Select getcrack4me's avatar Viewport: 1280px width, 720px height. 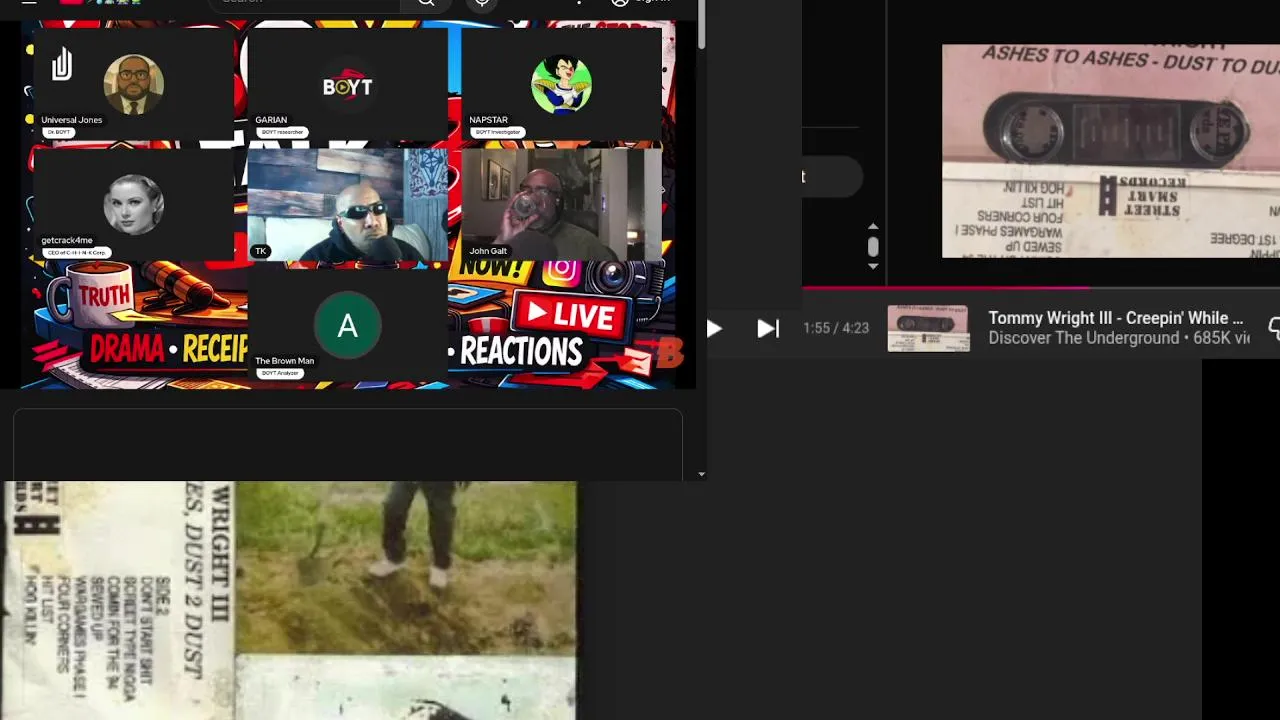133,204
